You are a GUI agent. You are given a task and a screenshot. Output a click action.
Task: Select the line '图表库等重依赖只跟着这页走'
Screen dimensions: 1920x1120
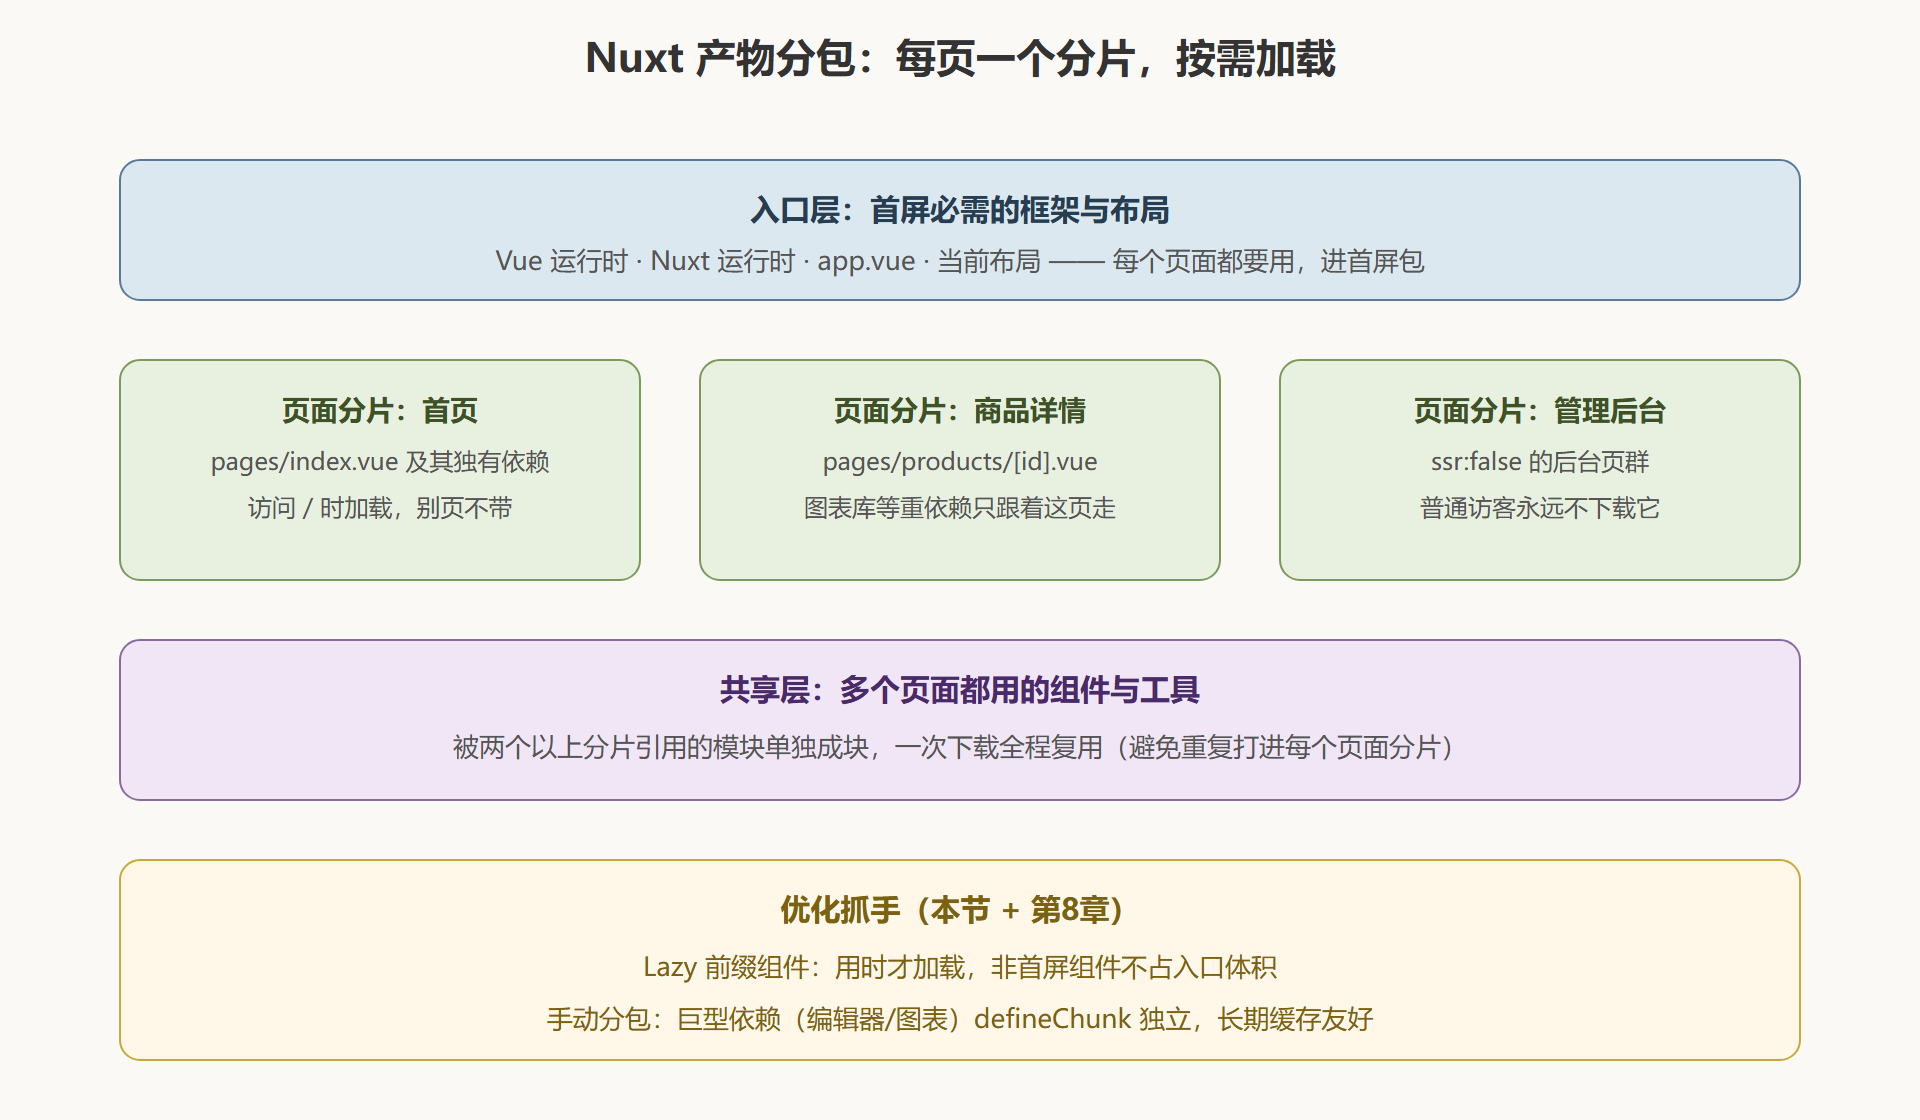960,508
